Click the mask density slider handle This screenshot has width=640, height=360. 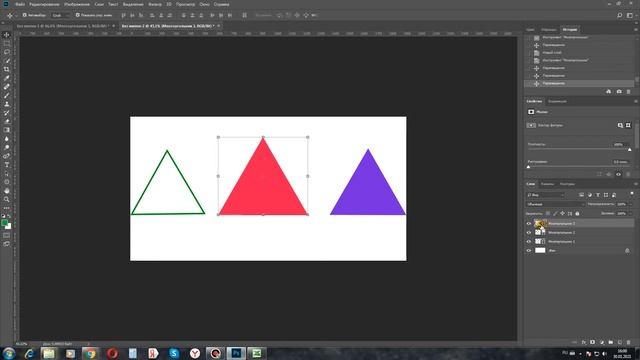click(x=630, y=150)
